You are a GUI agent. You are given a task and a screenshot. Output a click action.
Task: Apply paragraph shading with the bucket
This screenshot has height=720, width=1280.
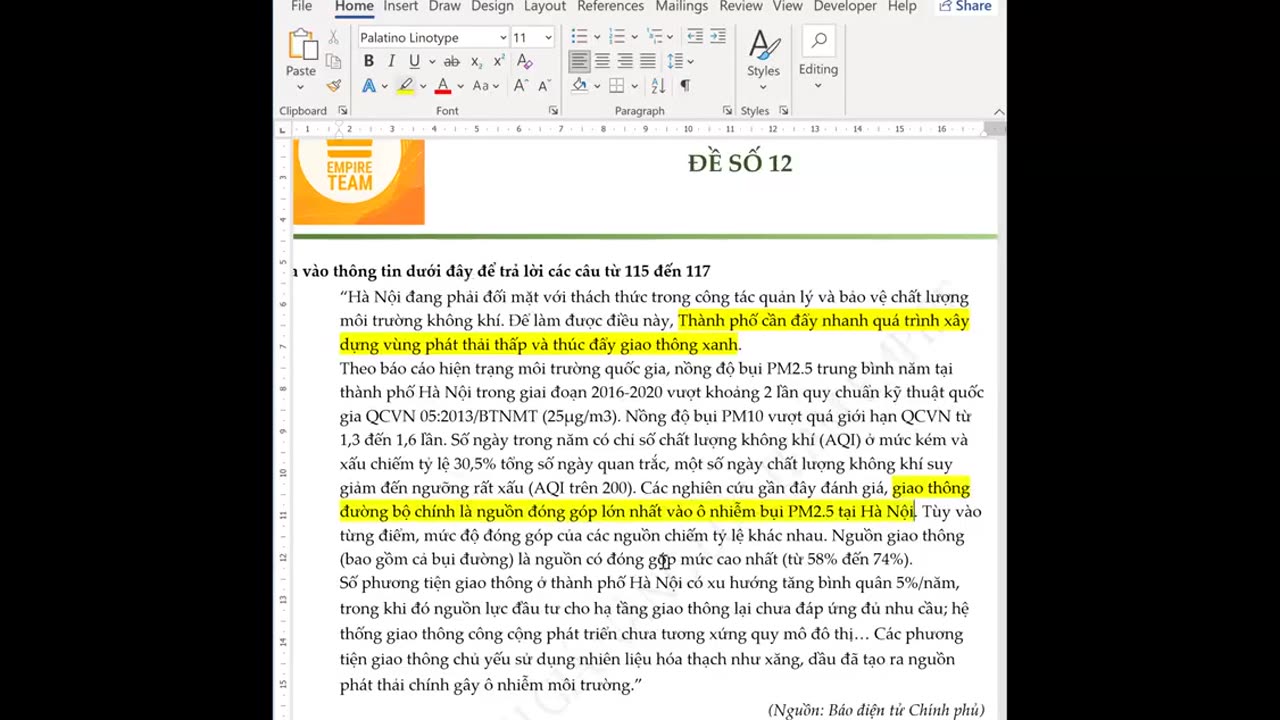pyautogui.click(x=579, y=86)
